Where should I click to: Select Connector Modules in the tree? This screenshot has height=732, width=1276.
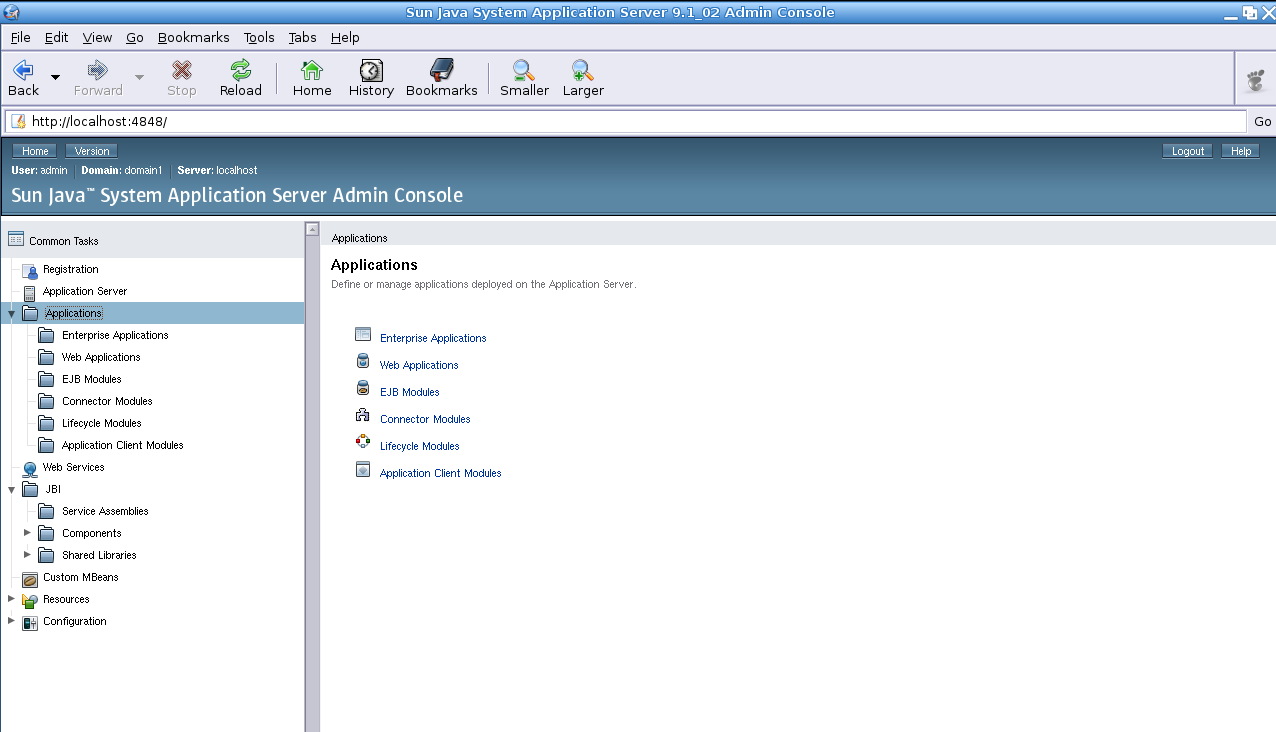point(107,401)
